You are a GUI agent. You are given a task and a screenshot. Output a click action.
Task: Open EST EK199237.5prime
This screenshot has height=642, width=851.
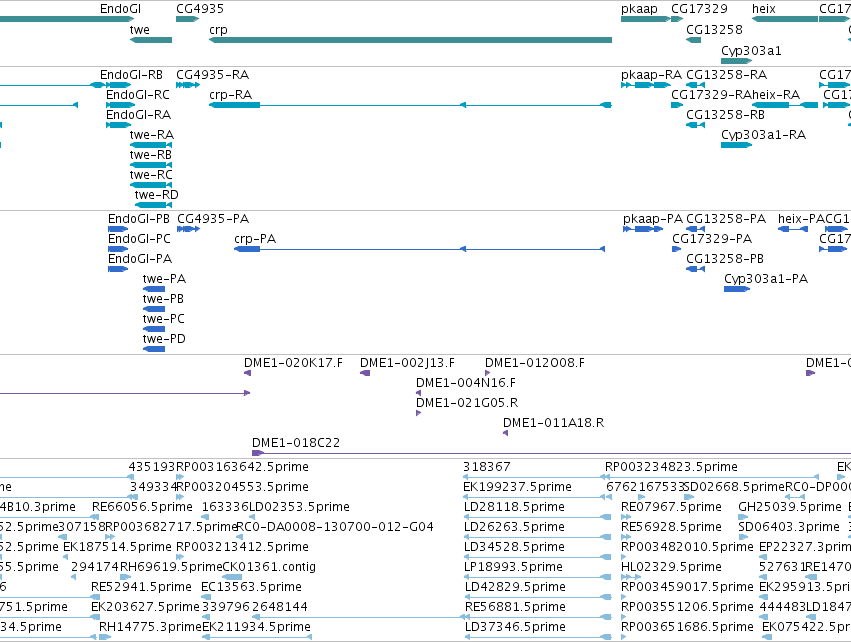click(517, 487)
